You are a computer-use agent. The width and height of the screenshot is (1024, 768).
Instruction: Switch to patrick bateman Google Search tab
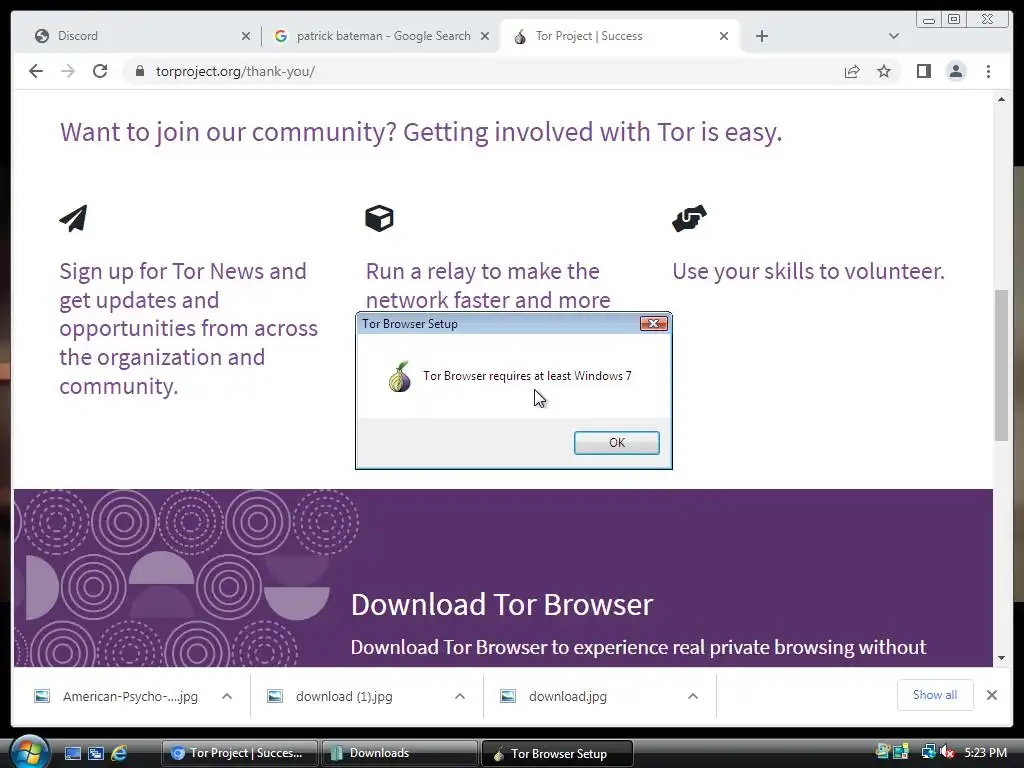[383, 36]
